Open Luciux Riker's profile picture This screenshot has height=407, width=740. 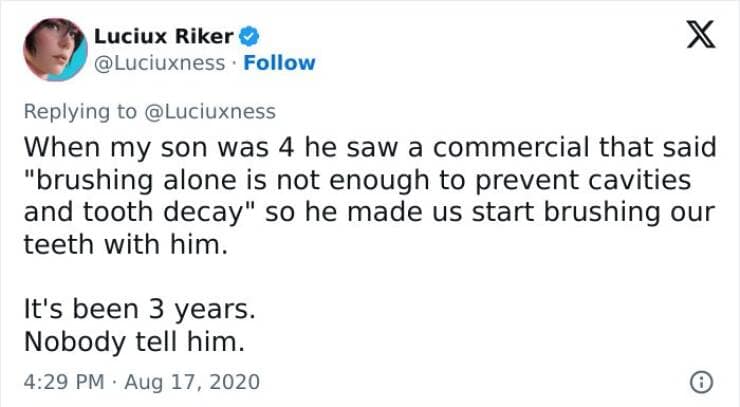tap(53, 49)
